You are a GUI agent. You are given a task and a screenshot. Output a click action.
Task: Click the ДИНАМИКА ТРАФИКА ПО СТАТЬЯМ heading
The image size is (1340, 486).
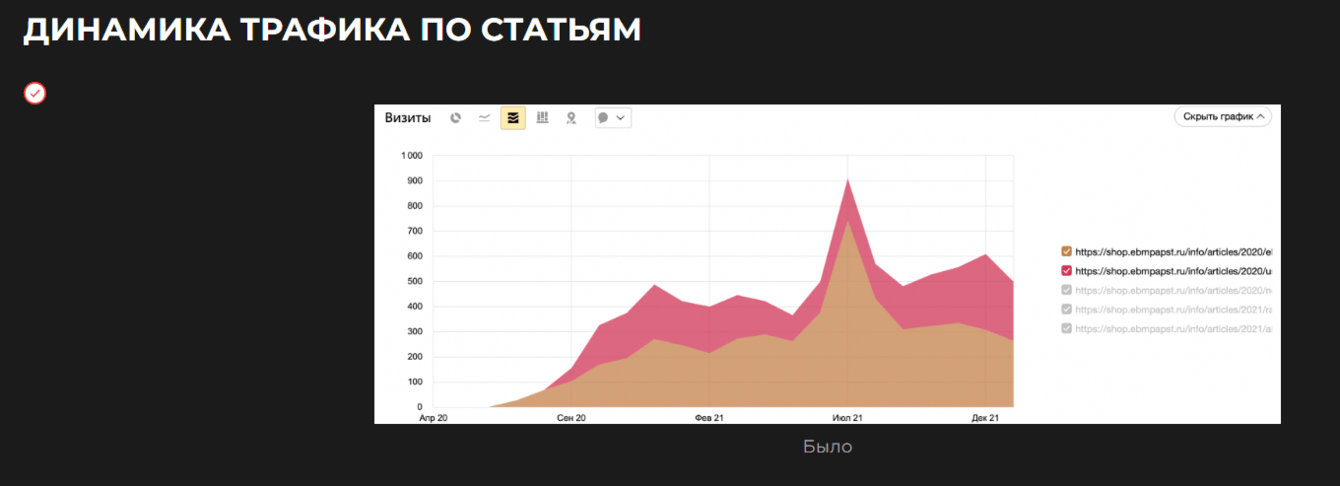(x=332, y=30)
